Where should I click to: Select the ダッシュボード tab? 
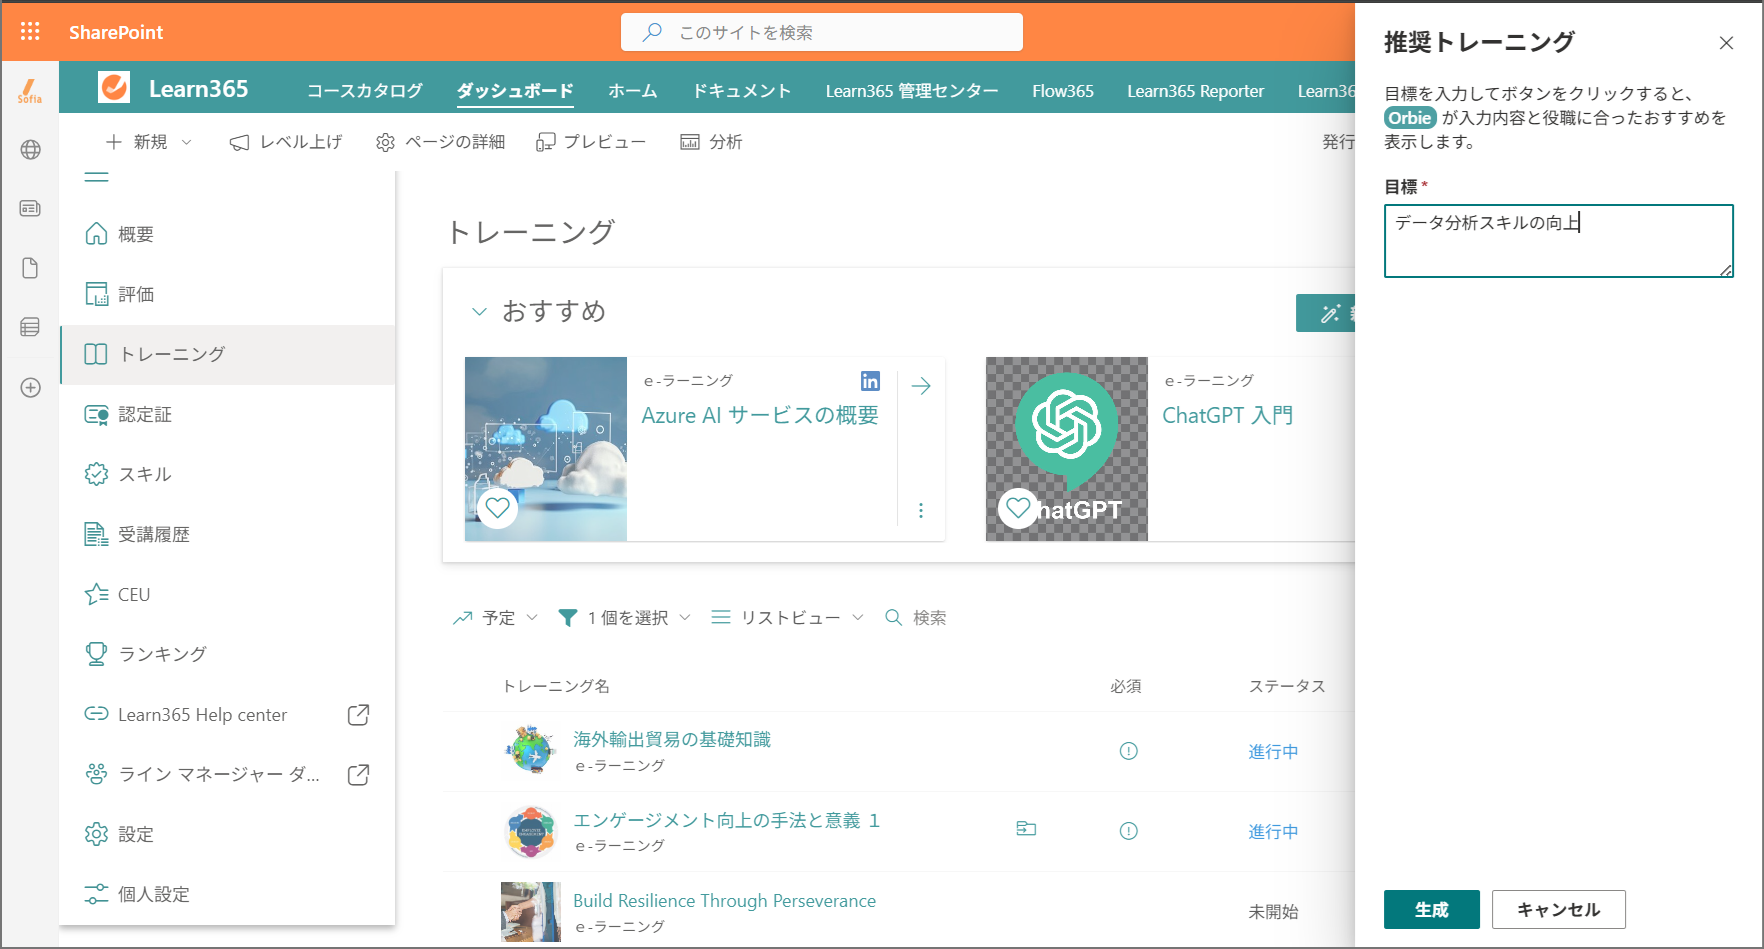[x=515, y=91]
